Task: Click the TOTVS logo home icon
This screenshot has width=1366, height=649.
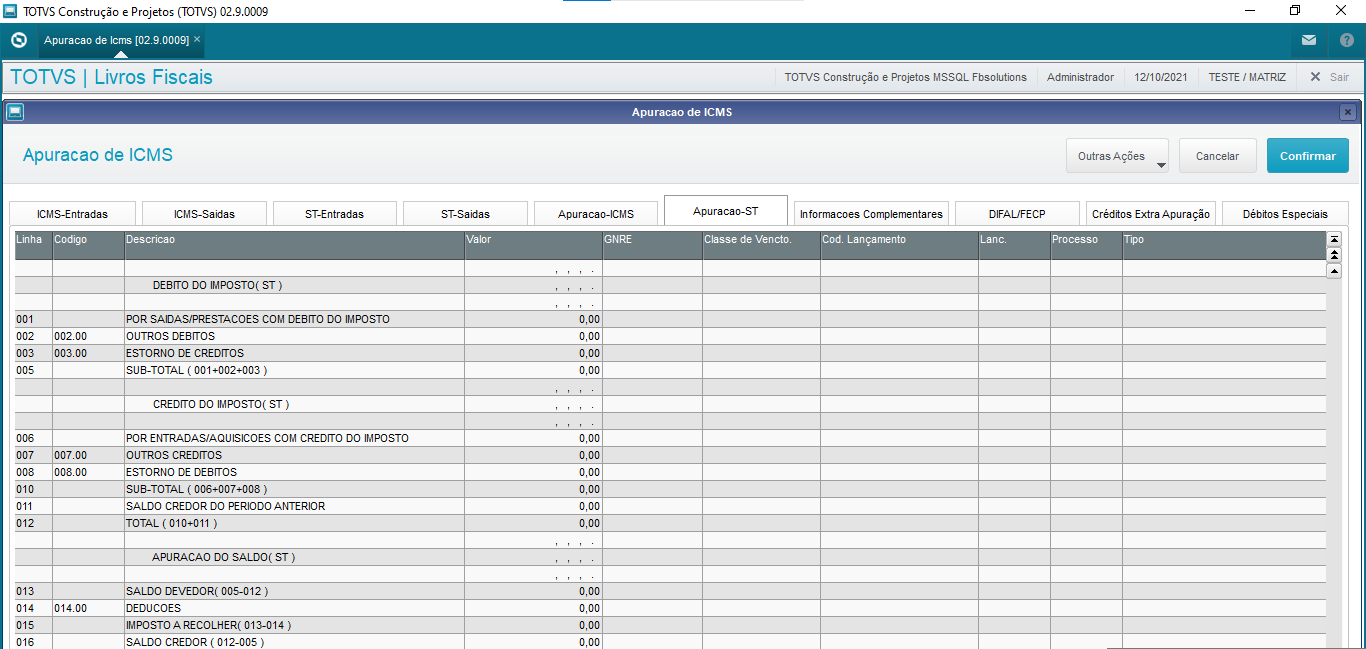Action: click(18, 41)
